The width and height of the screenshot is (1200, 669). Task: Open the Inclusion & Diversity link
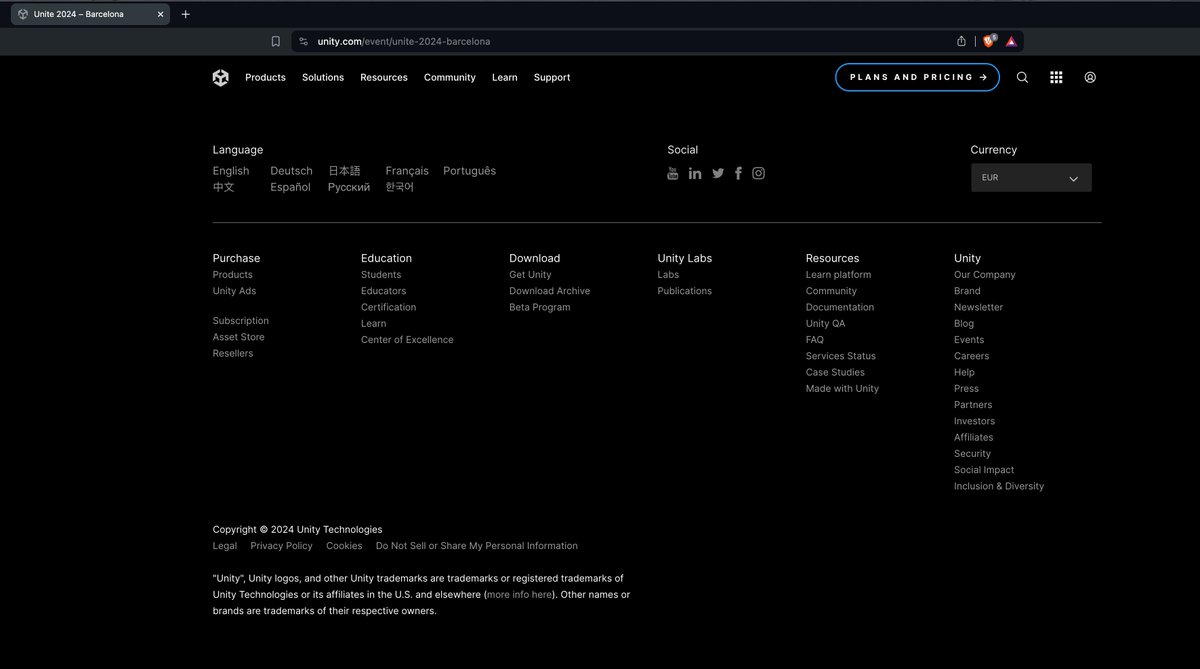999,486
